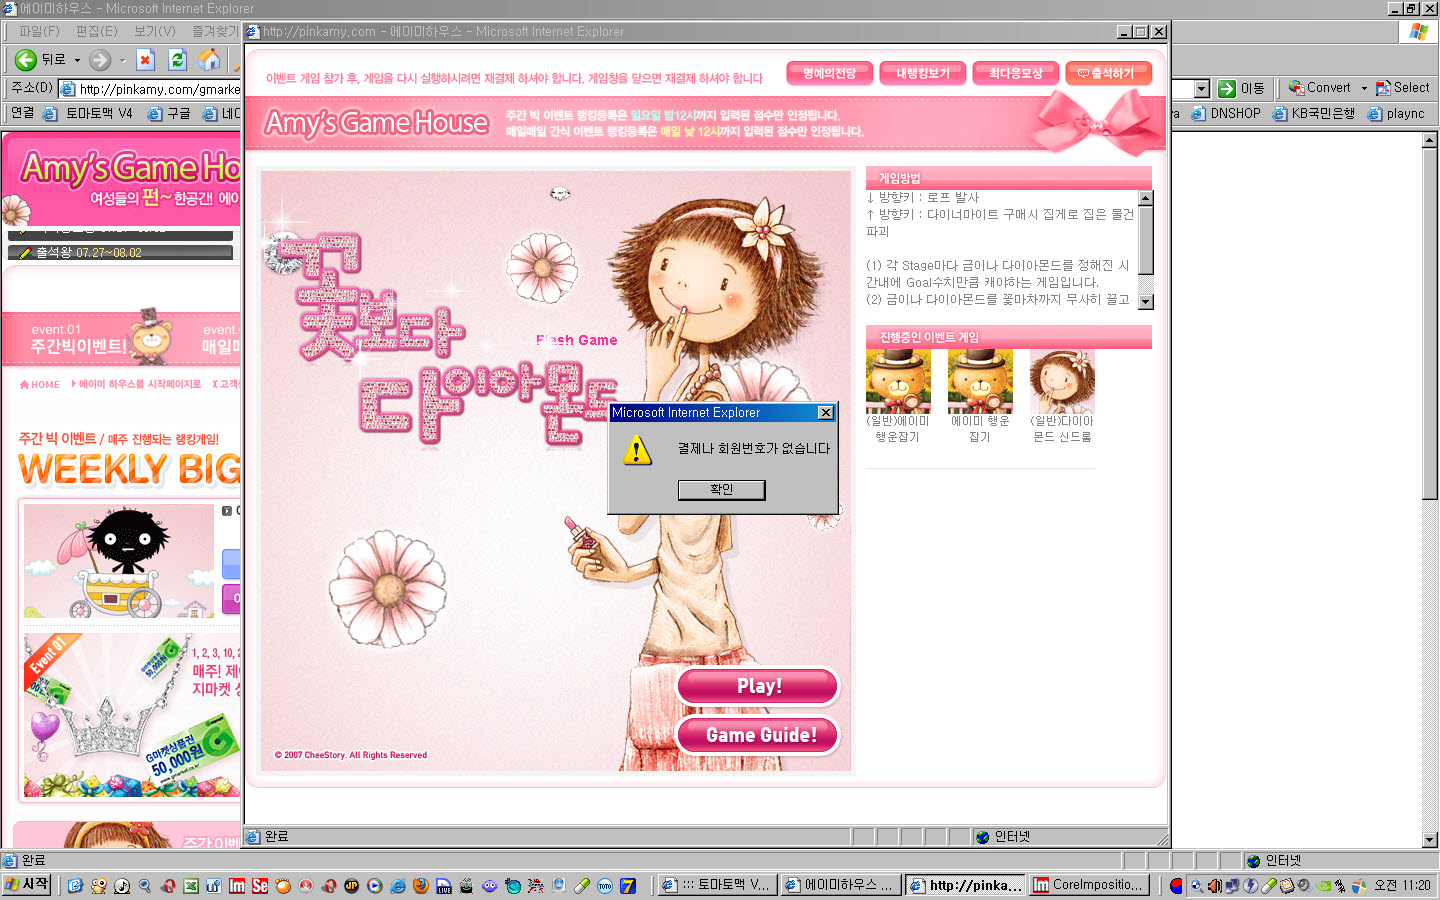This screenshot has width=1440, height=900.
Task: Switch to CoreImposition taskbar window
Action: tap(1088, 885)
